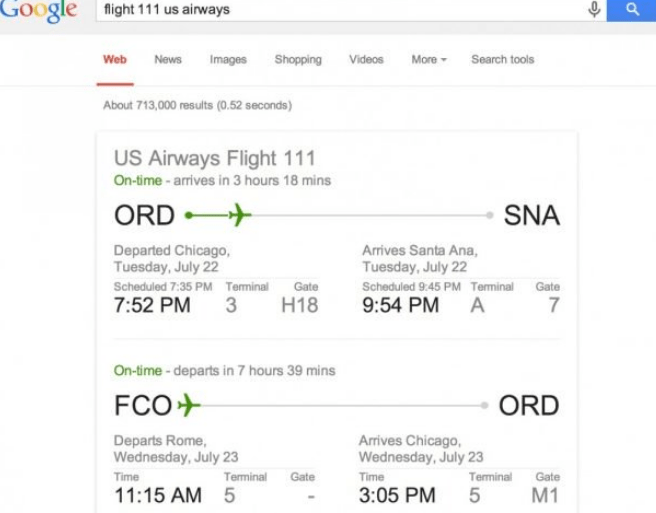Click the voice search microphone icon
The image size is (656, 513).
coord(594,10)
